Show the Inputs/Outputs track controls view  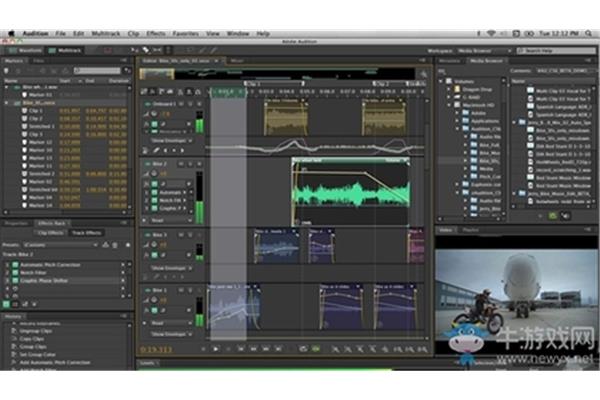[x=144, y=91]
